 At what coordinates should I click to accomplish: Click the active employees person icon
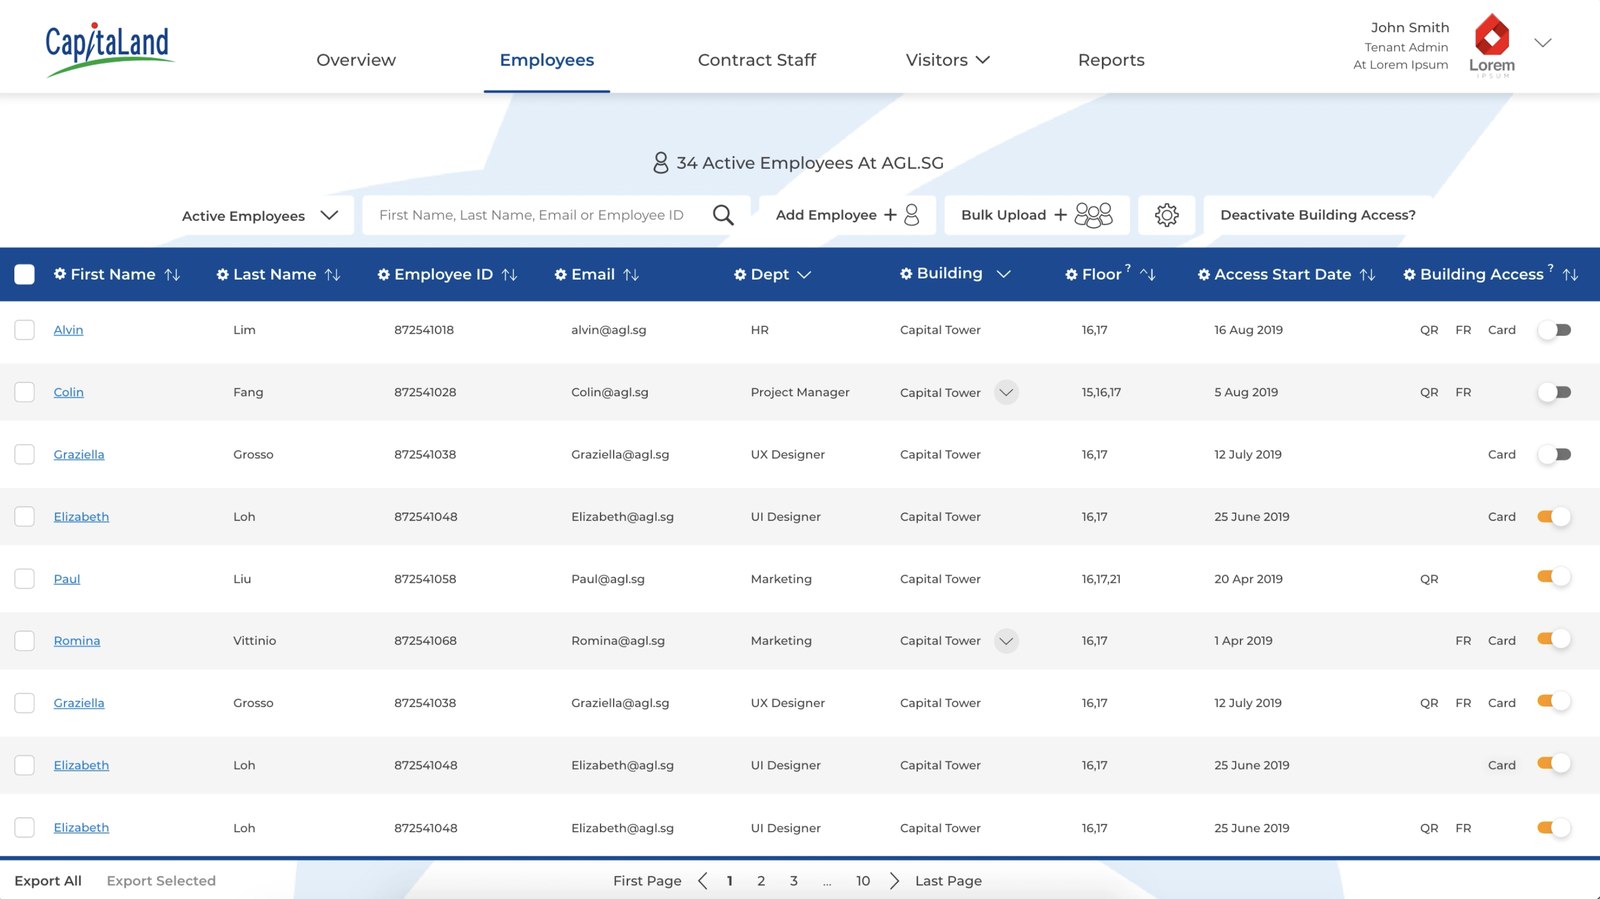[x=661, y=163]
